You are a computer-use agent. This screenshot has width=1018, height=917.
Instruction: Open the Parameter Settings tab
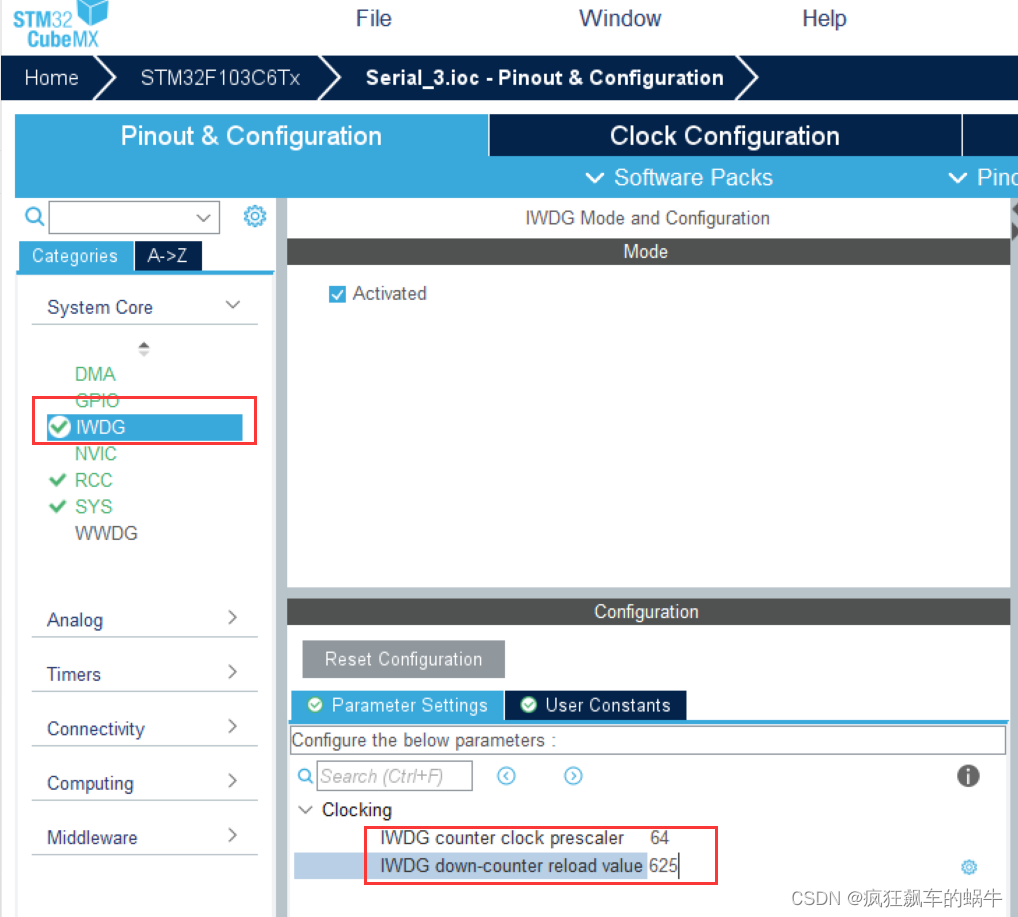[x=397, y=705]
